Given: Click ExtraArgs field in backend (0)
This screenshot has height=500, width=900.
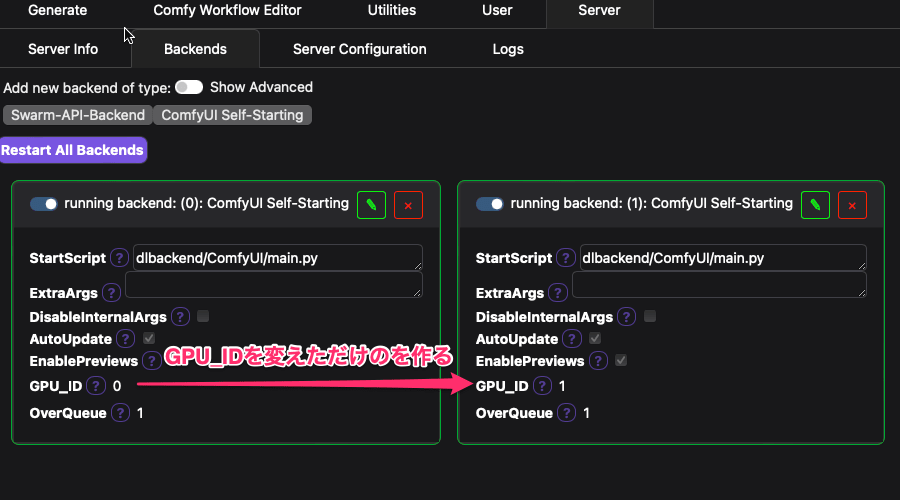Looking at the screenshot, I should coord(274,285).
